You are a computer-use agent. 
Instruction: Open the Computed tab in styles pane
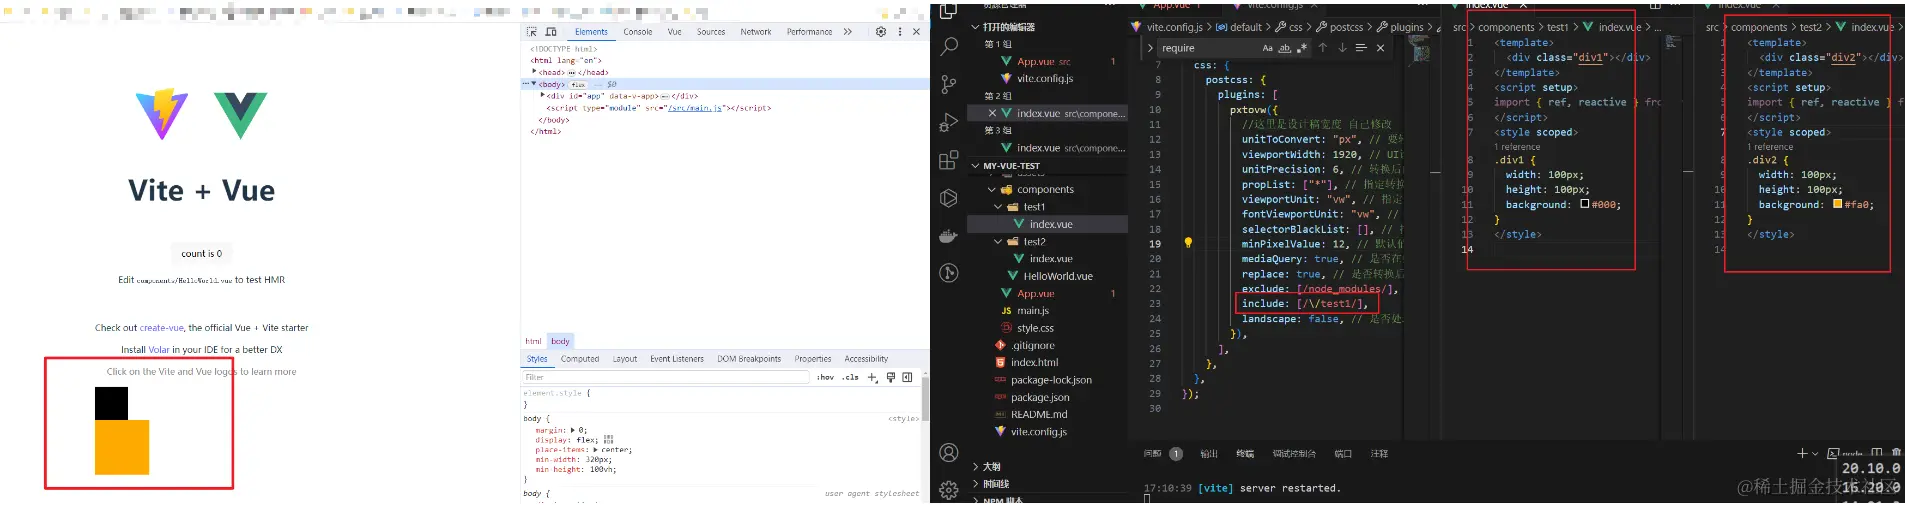(580, 359)
